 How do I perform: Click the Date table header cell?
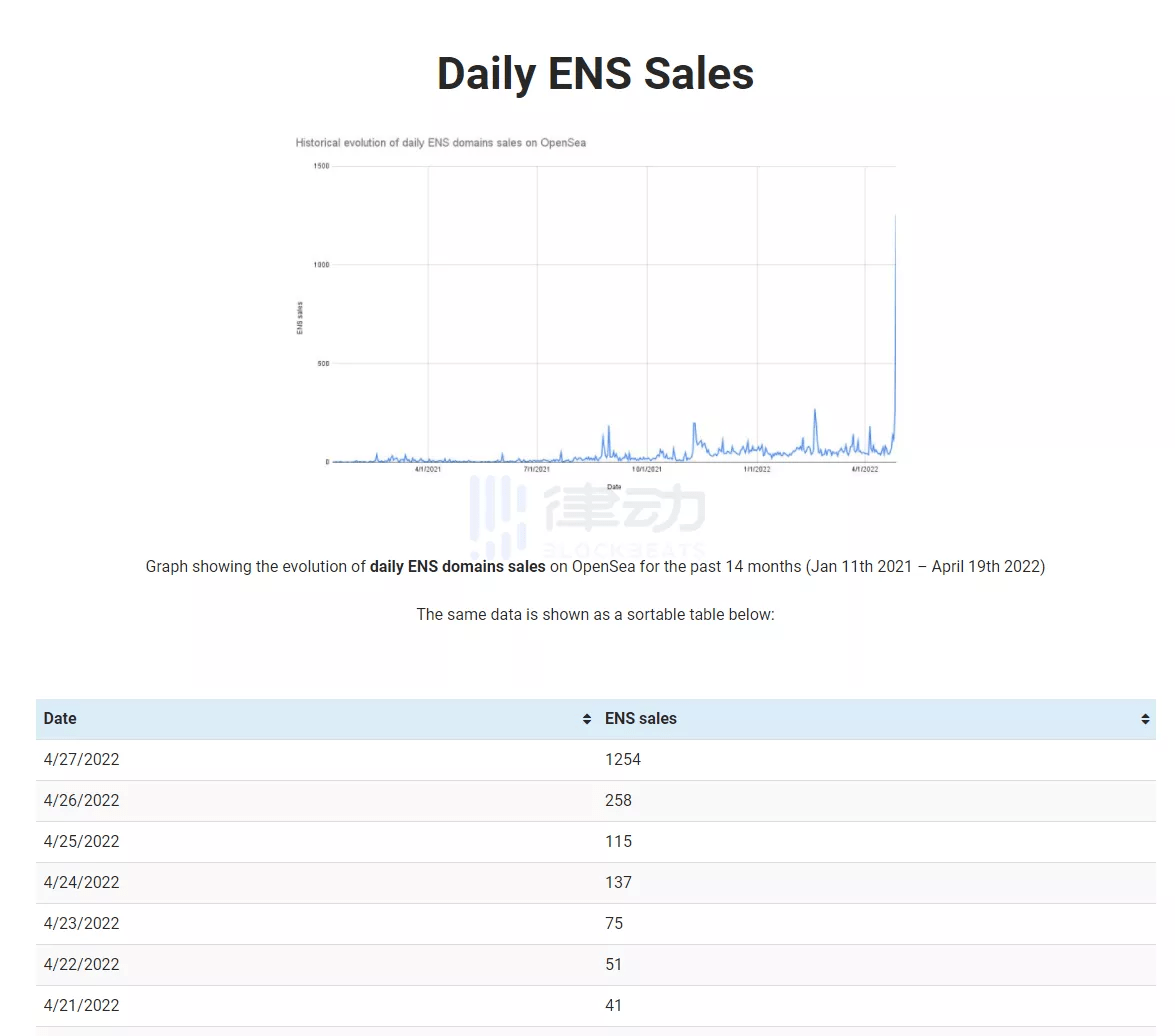coord(60,718)
